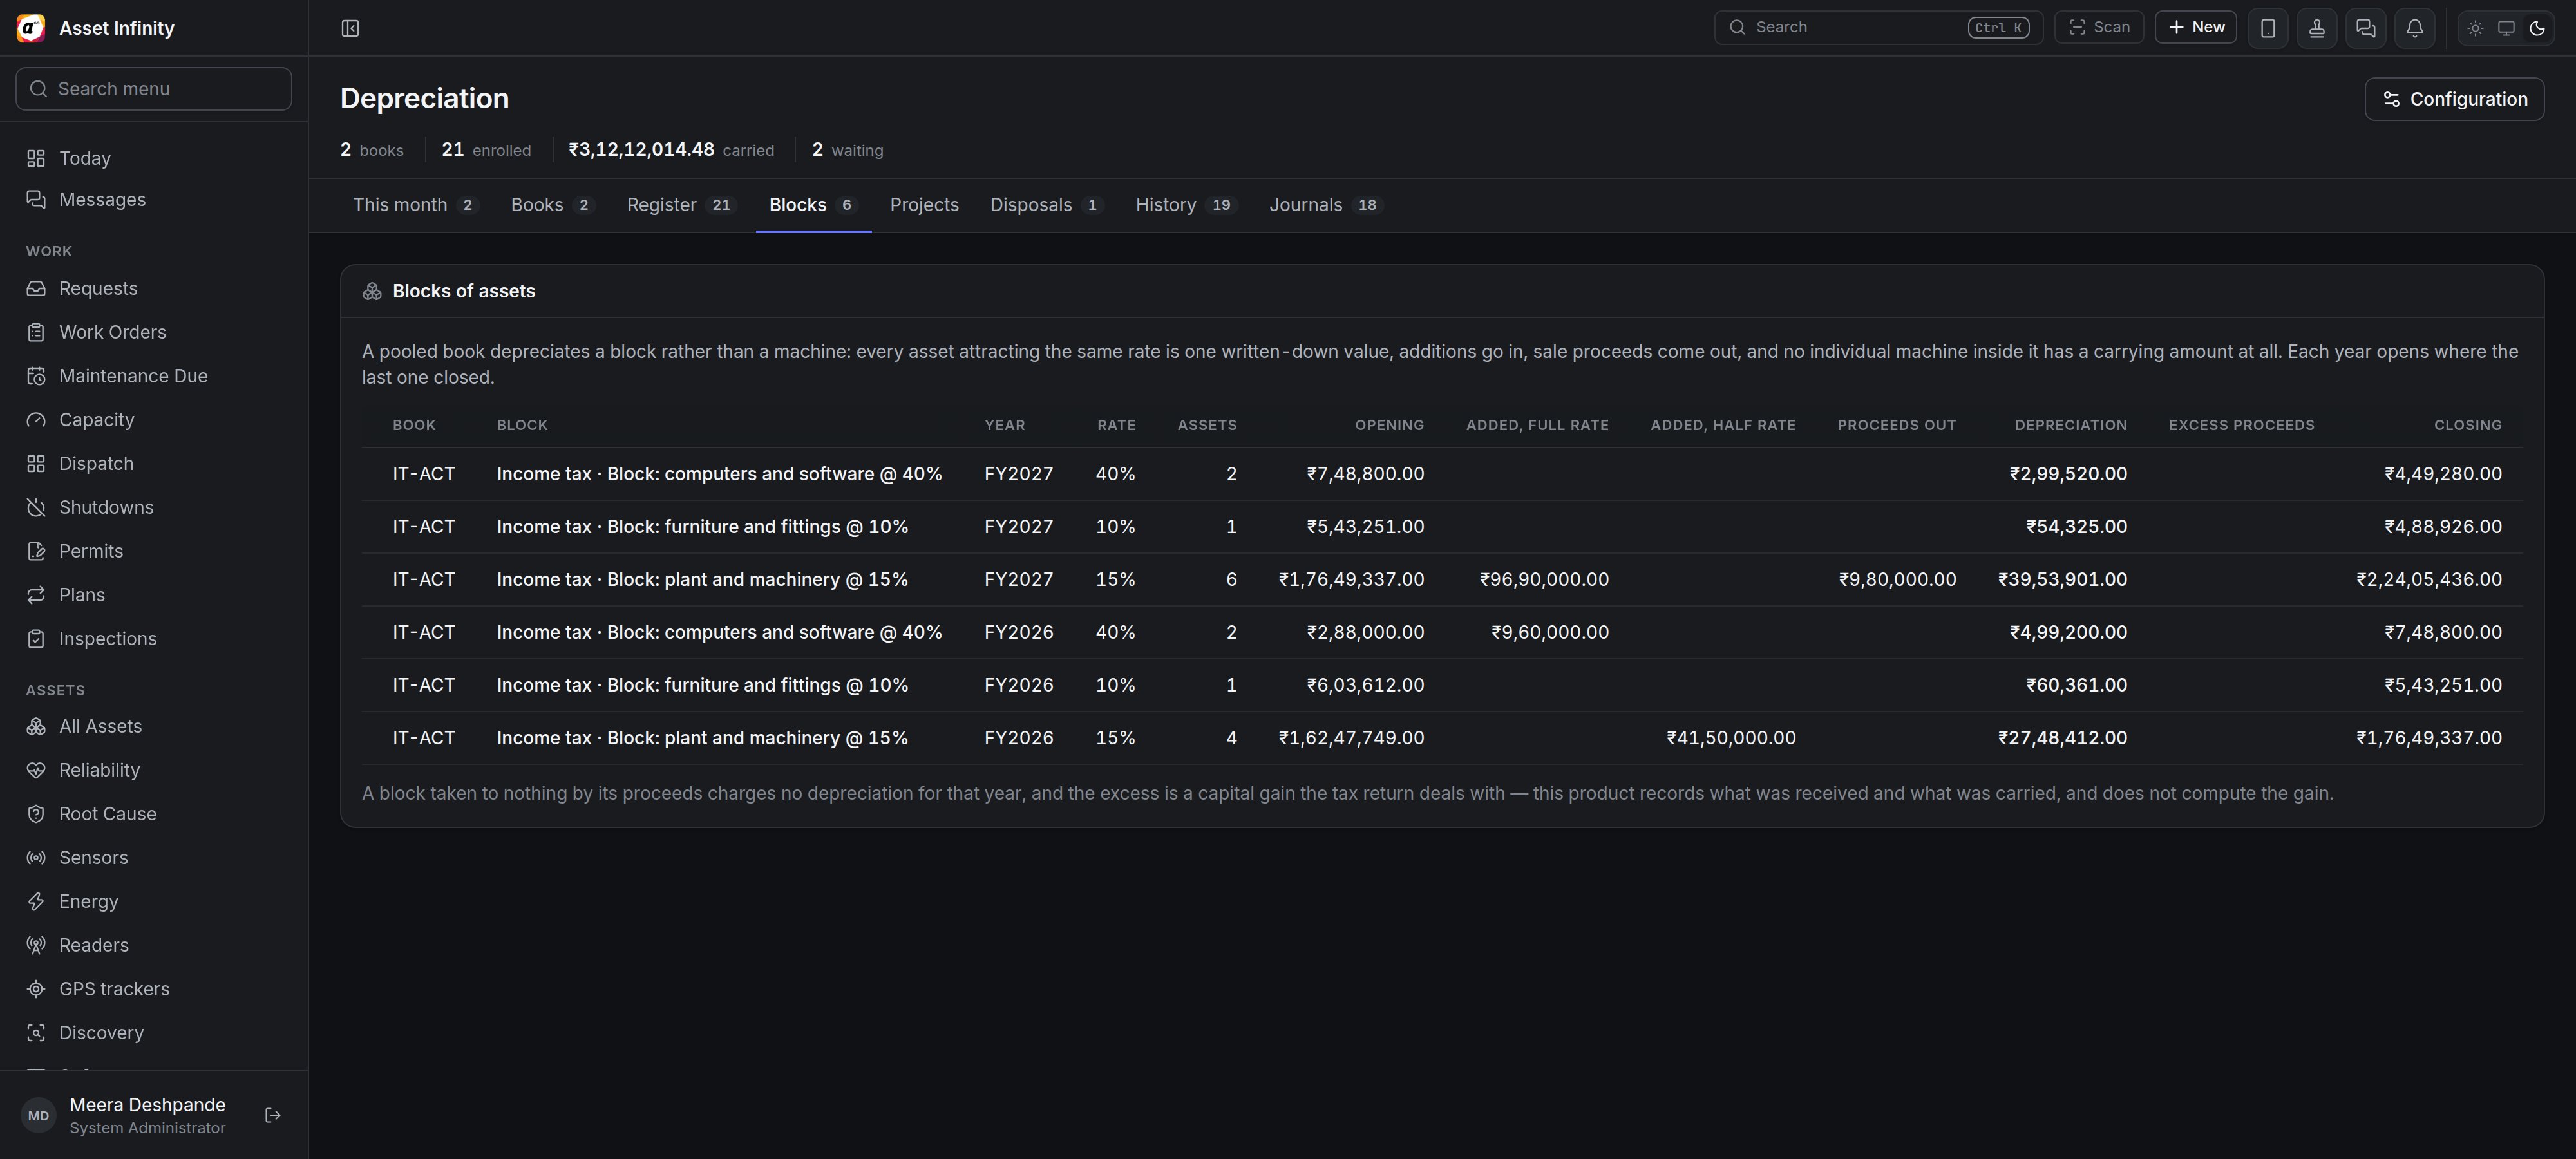The height and width of the screenshot is (1159, 2576).
Task: Open Today in the sidebar
Action: coord(154,158)
